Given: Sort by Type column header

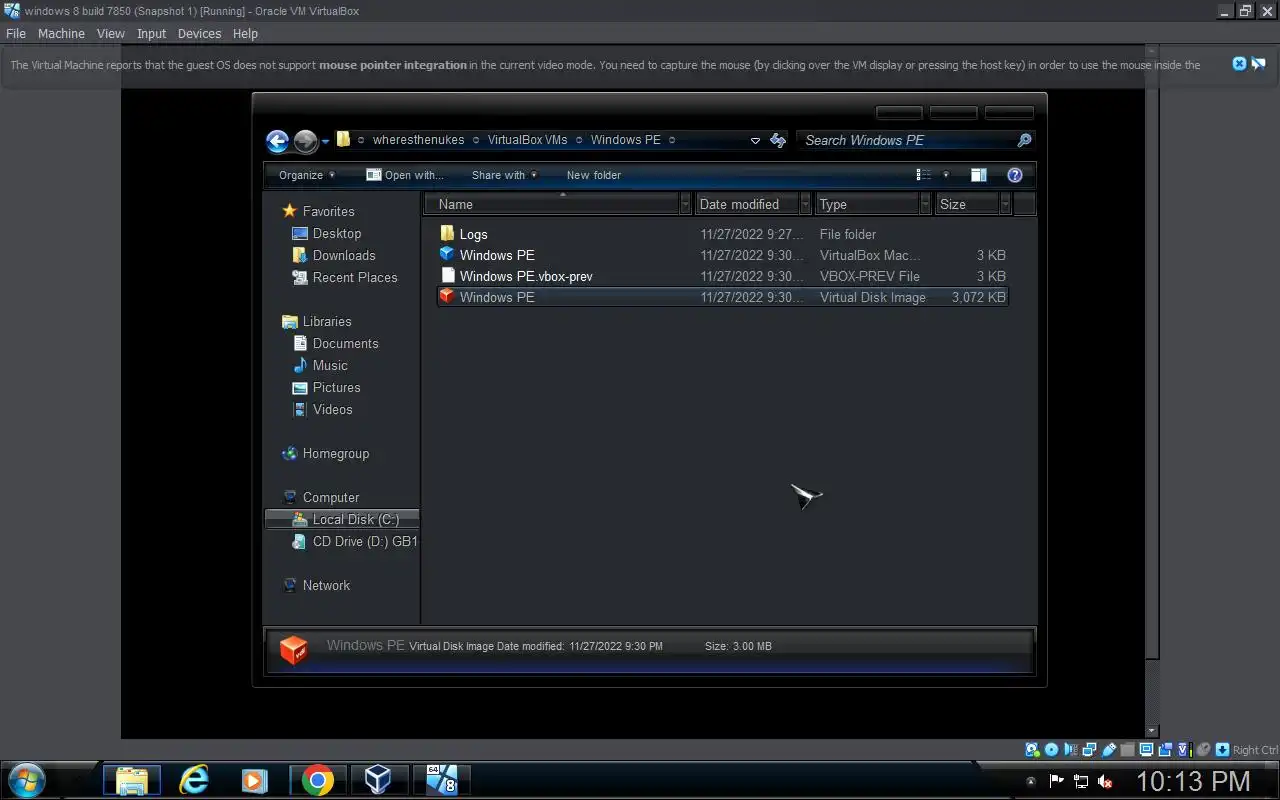Looking at the screenshot, I should click(868, 204).
